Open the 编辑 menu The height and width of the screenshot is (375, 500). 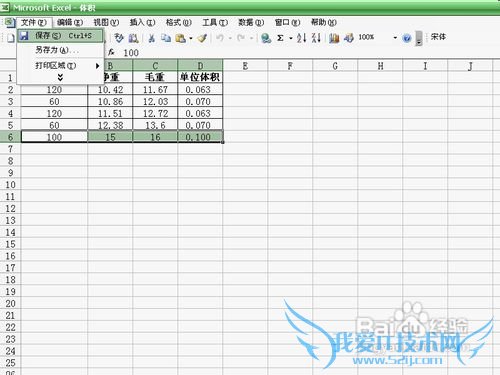70,23
